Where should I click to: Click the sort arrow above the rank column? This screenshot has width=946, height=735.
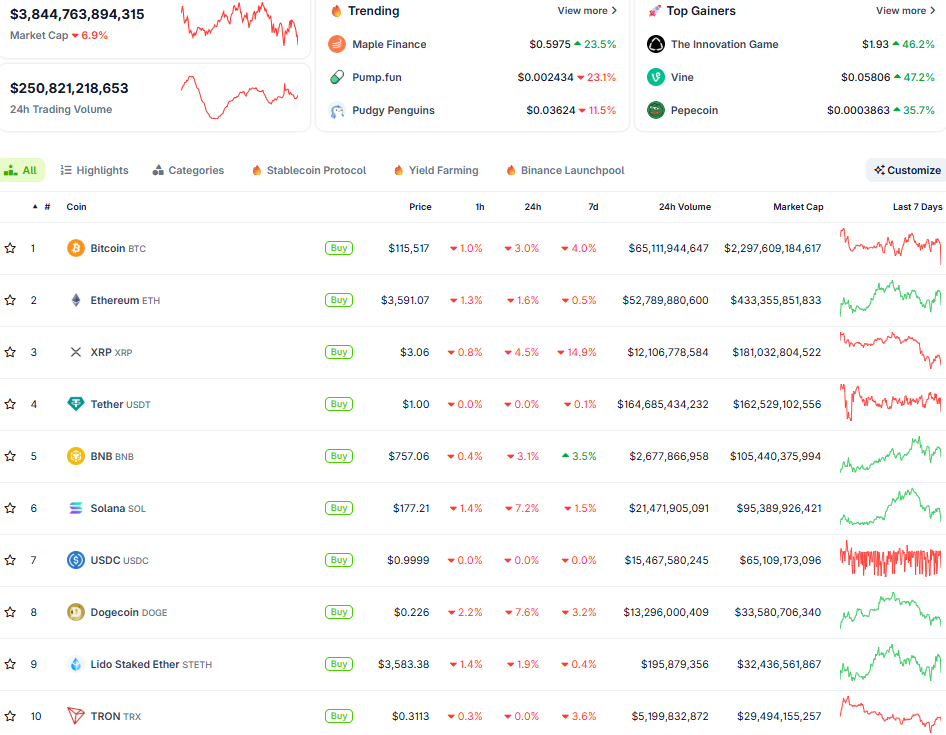tap(33, 207)
